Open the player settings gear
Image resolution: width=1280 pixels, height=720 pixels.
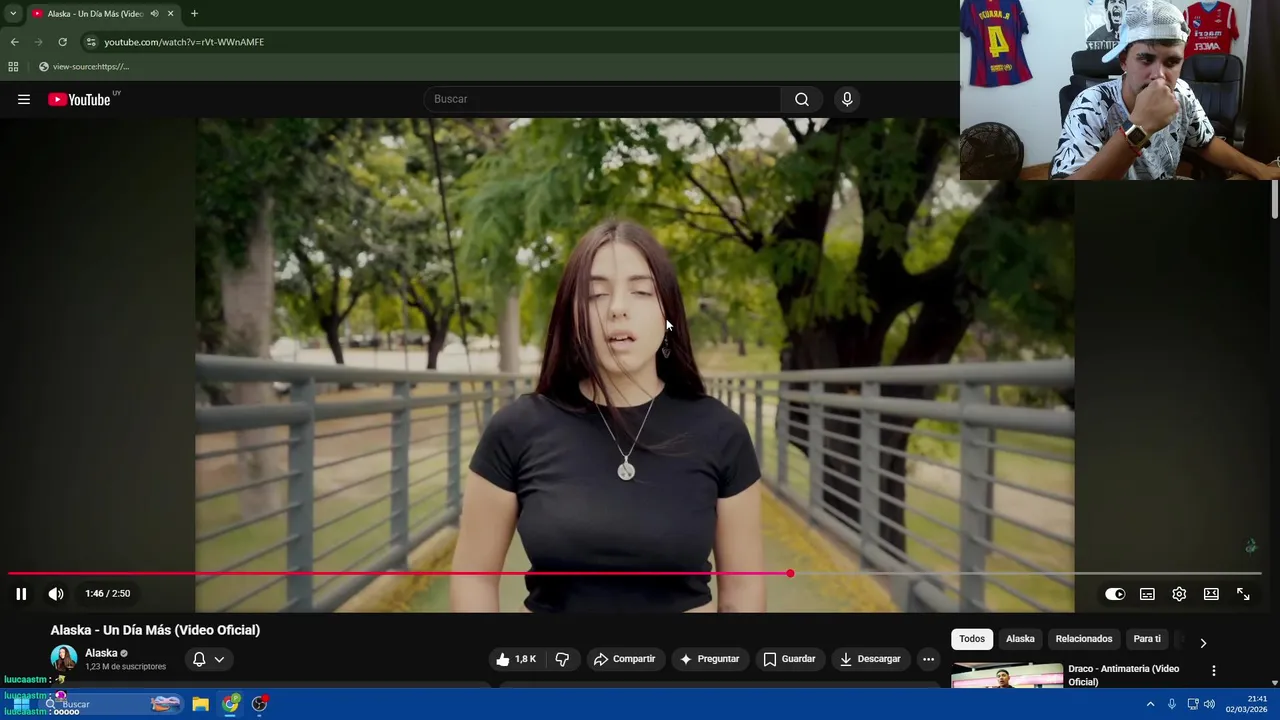pos(1179,594)
